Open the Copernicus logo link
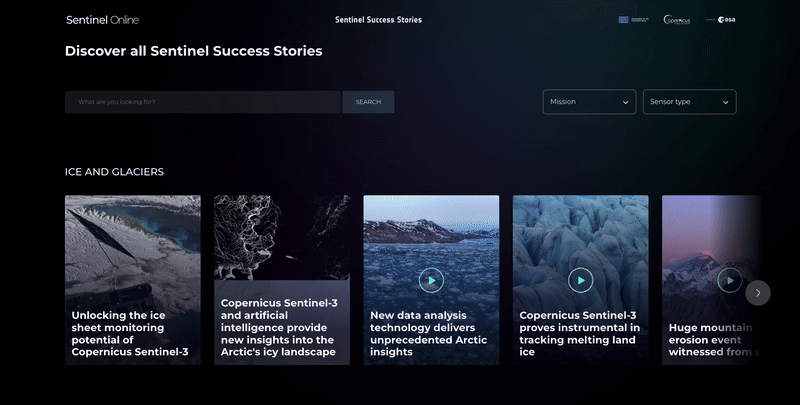800x405 pixels. click(x=677, y=20)
